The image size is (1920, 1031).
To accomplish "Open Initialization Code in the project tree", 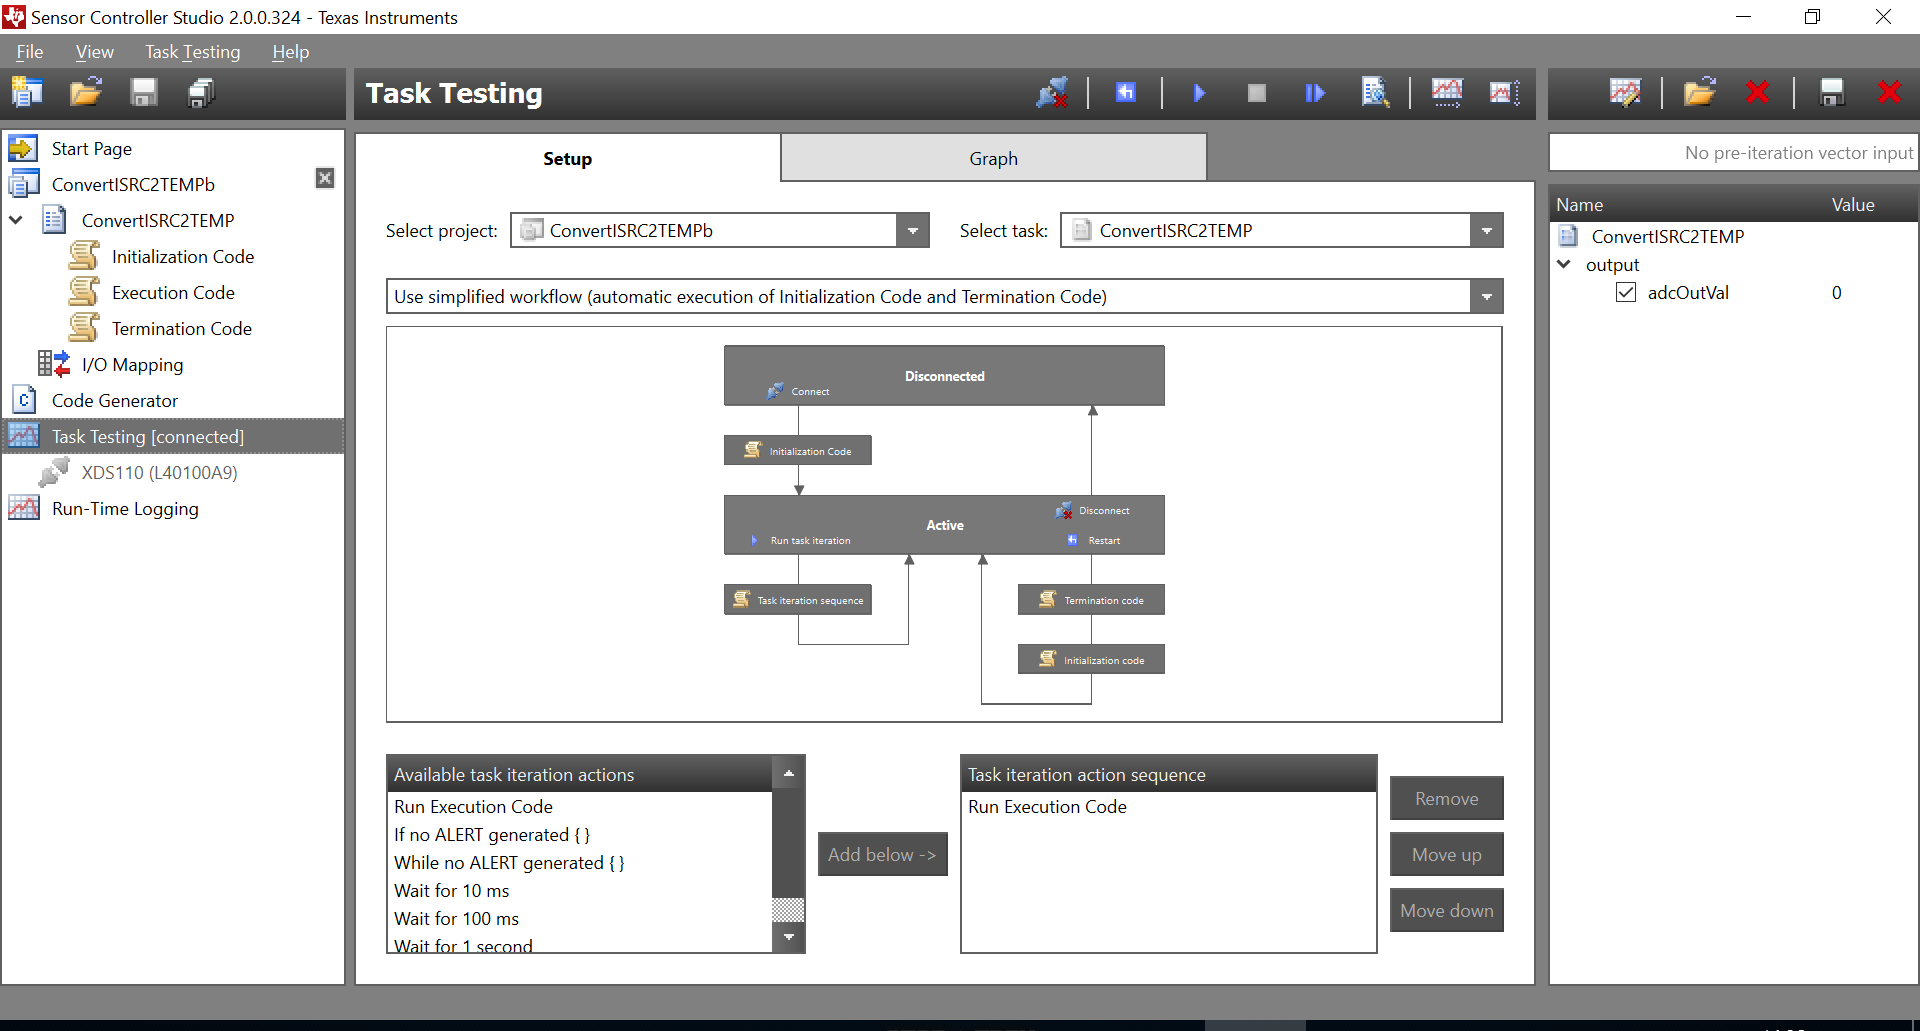I will (183, 257).
